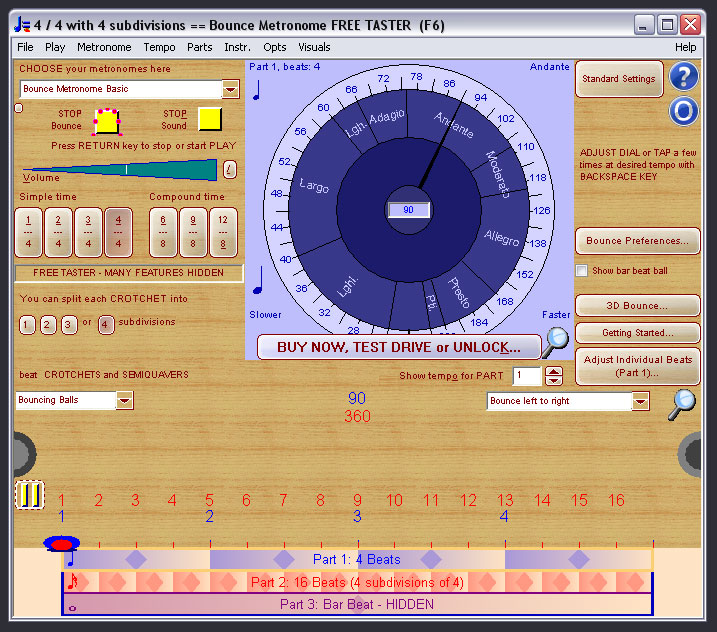Click the red and blue bouncing ball
Screen dimensions: 717x632
62,544
